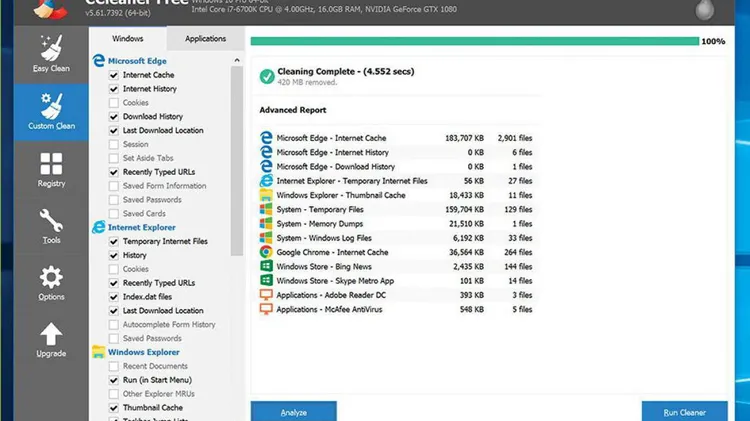The height and width of the screenshot is (421, 750).
Task: Click folder icon beside Thumbnail Cache report row
Action: [266, 195]
